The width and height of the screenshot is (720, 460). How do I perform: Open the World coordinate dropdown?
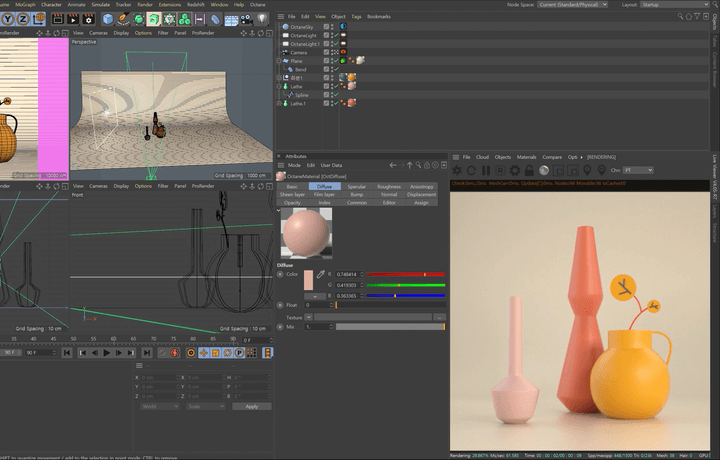coord(160,406)
